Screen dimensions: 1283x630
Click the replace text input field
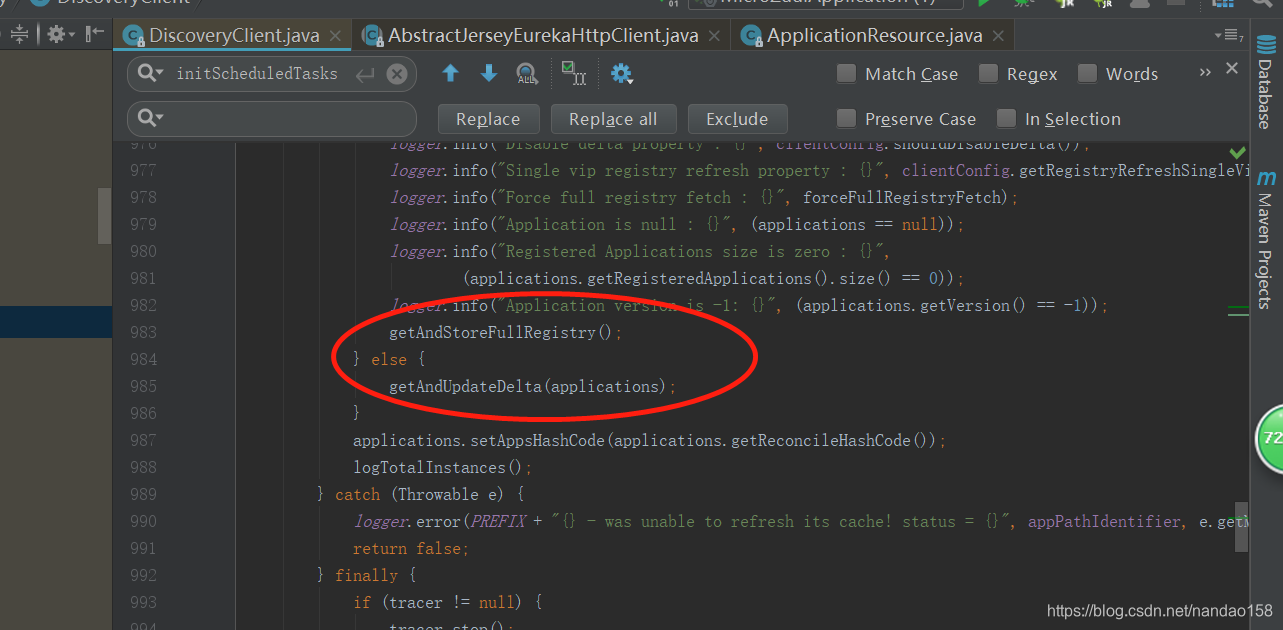(272, 119)
